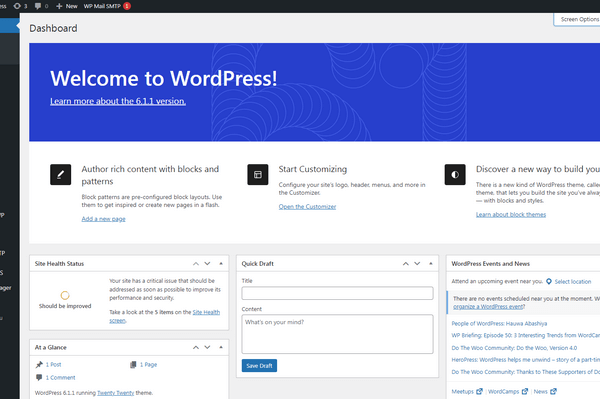This screenshot has width=600, height=399.
Task: Open the Screen Options tab
Action: (578, 19)
